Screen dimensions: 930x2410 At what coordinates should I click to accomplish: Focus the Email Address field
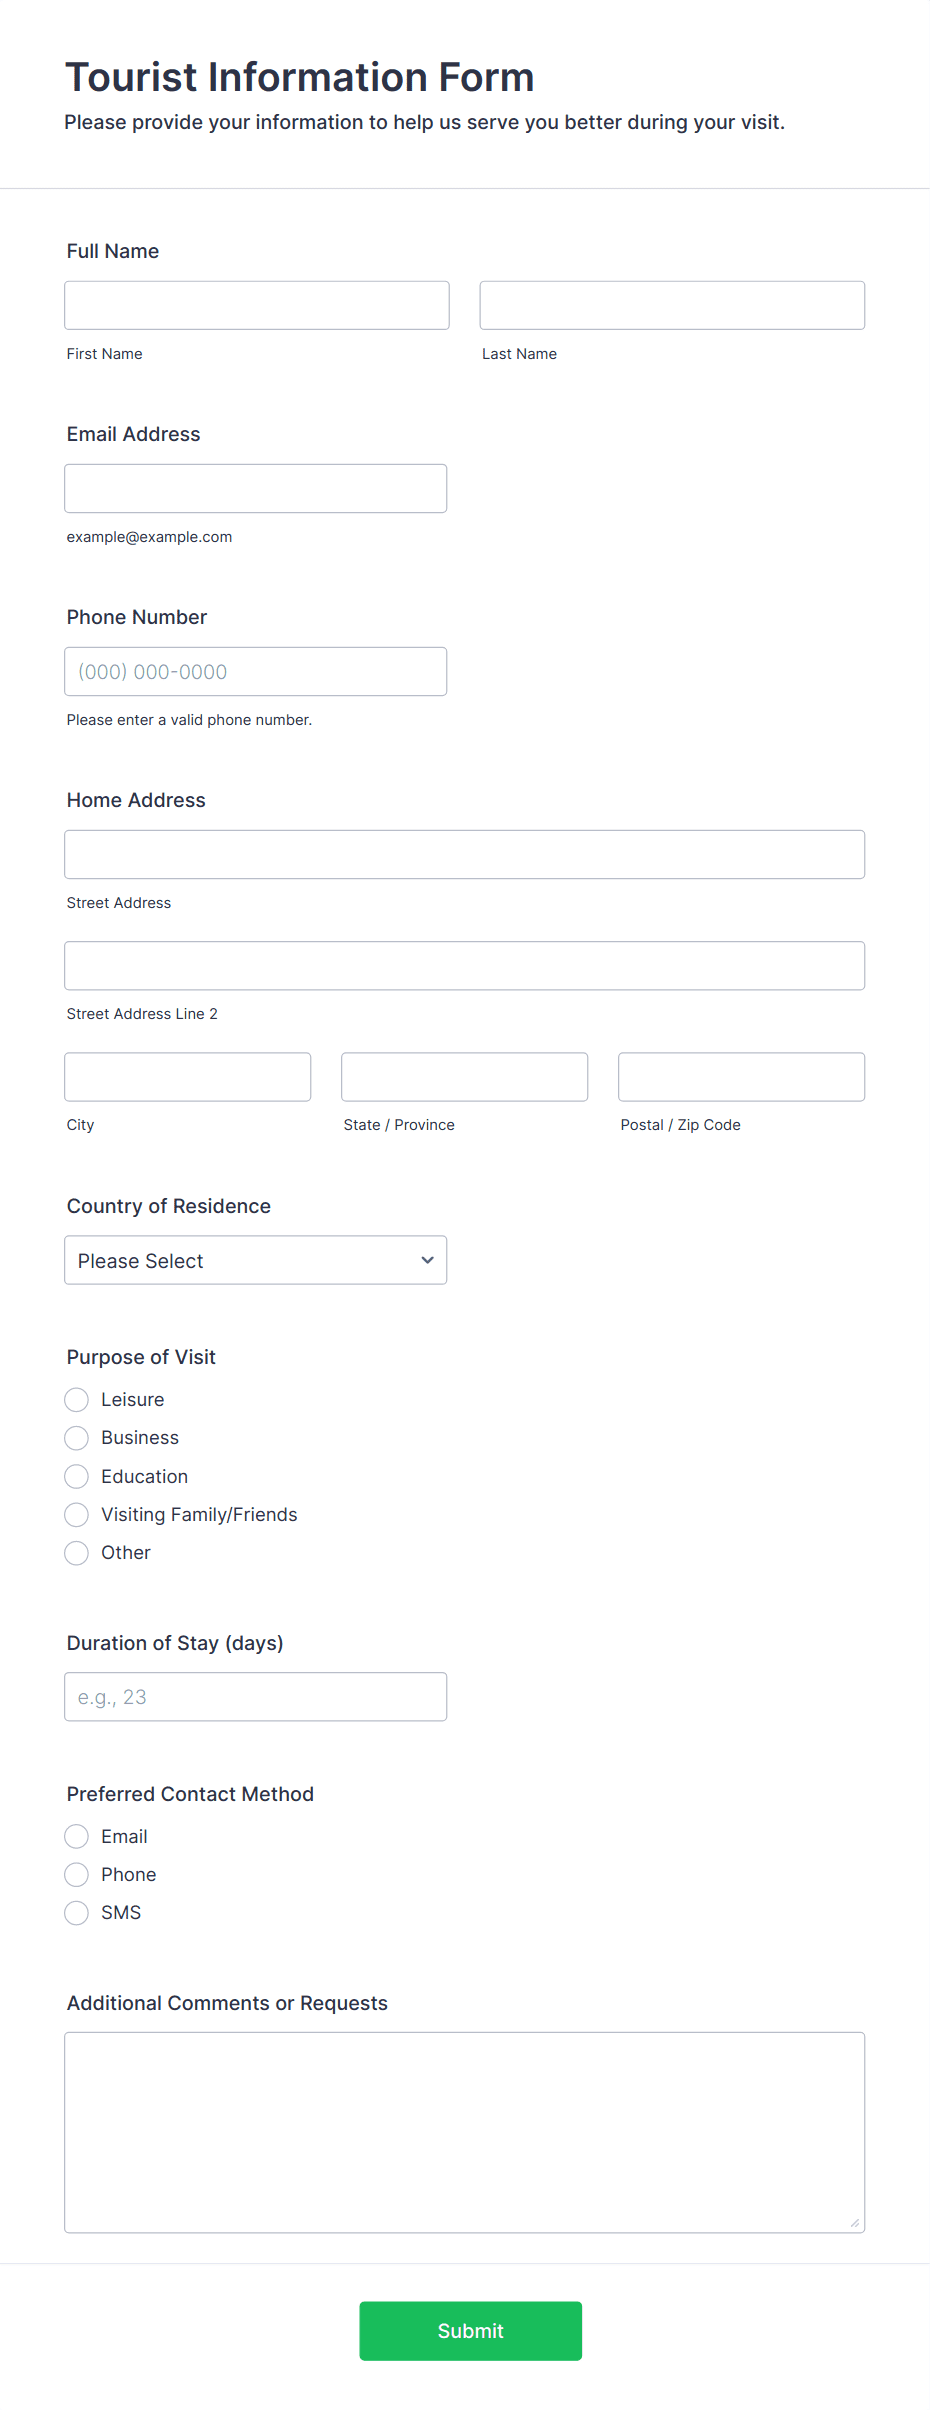256,488
